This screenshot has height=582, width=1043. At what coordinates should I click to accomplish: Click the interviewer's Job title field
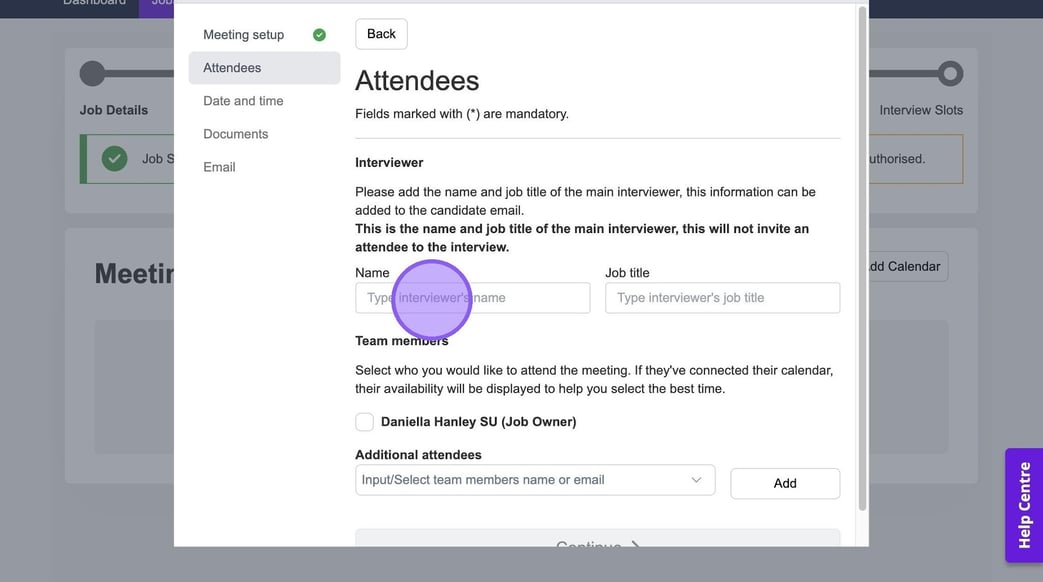coord(722,298)
